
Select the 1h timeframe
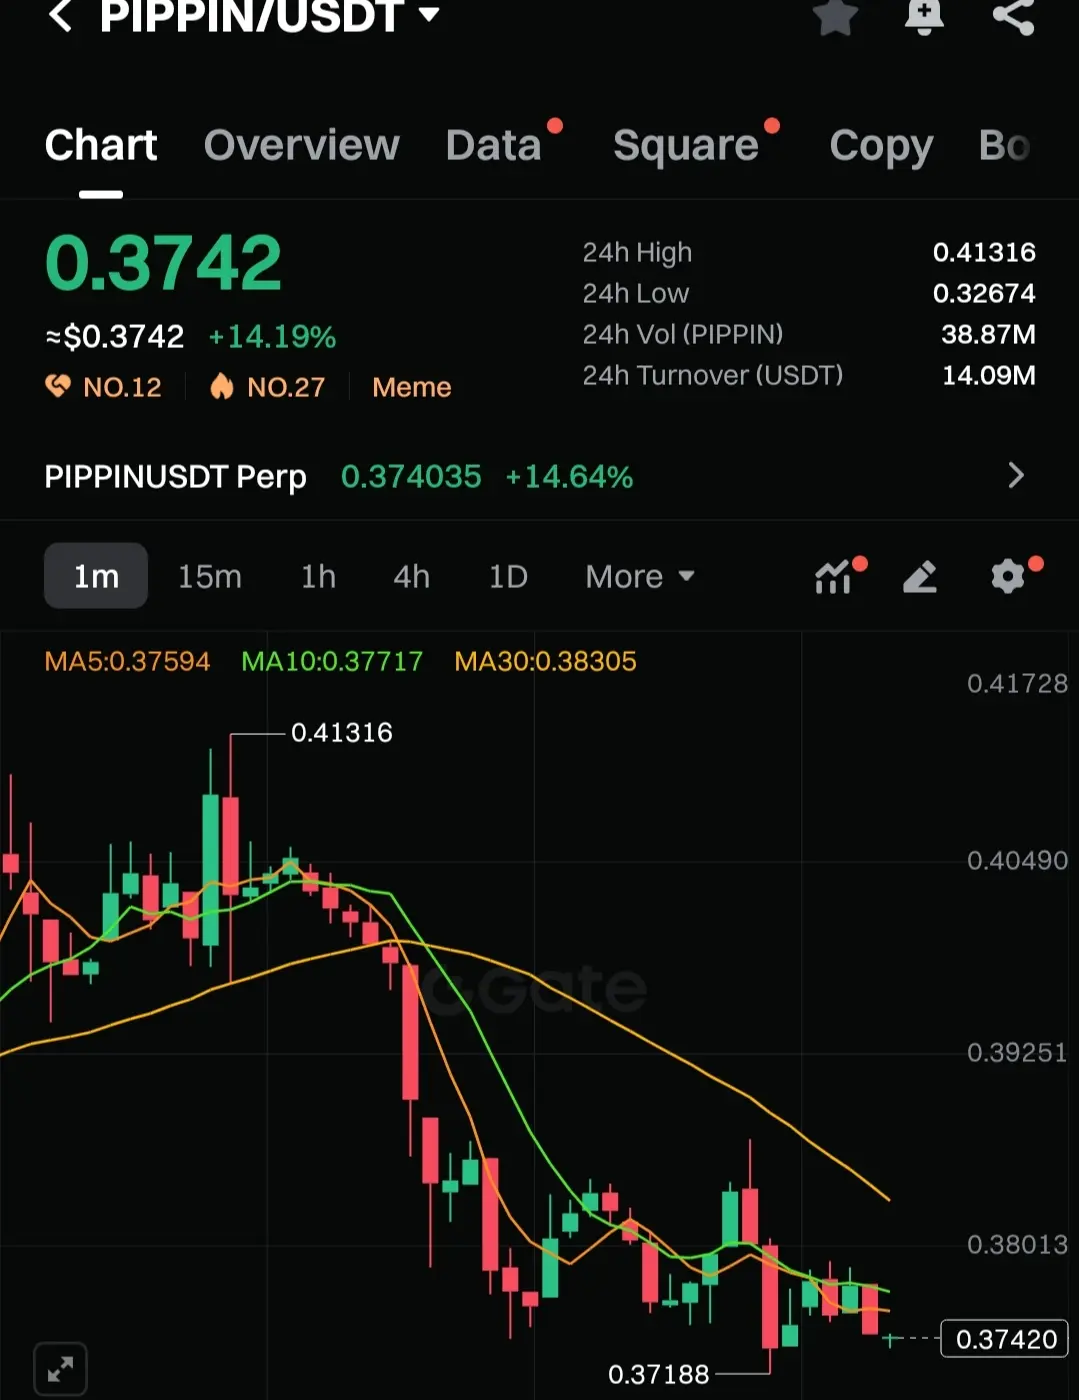click(x=318, y=577)
